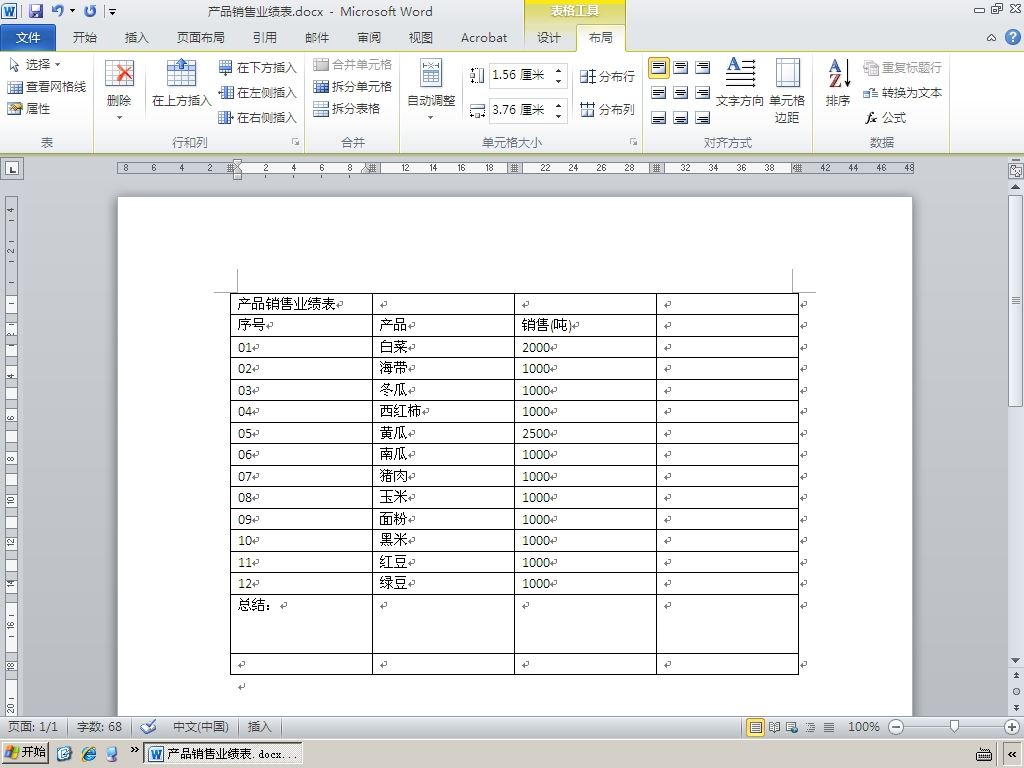Undo the last action
Screen dimensions: 1024x768
57,11
